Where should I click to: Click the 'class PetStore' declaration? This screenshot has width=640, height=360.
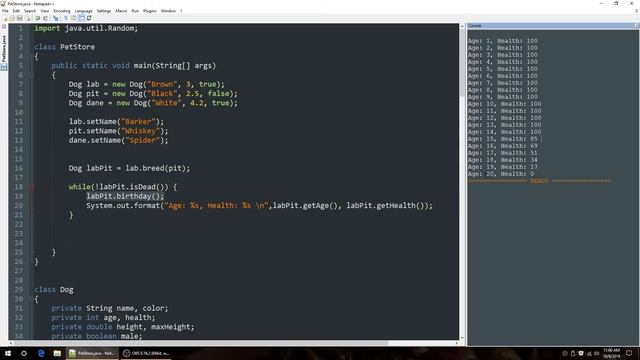pos(64,47)
